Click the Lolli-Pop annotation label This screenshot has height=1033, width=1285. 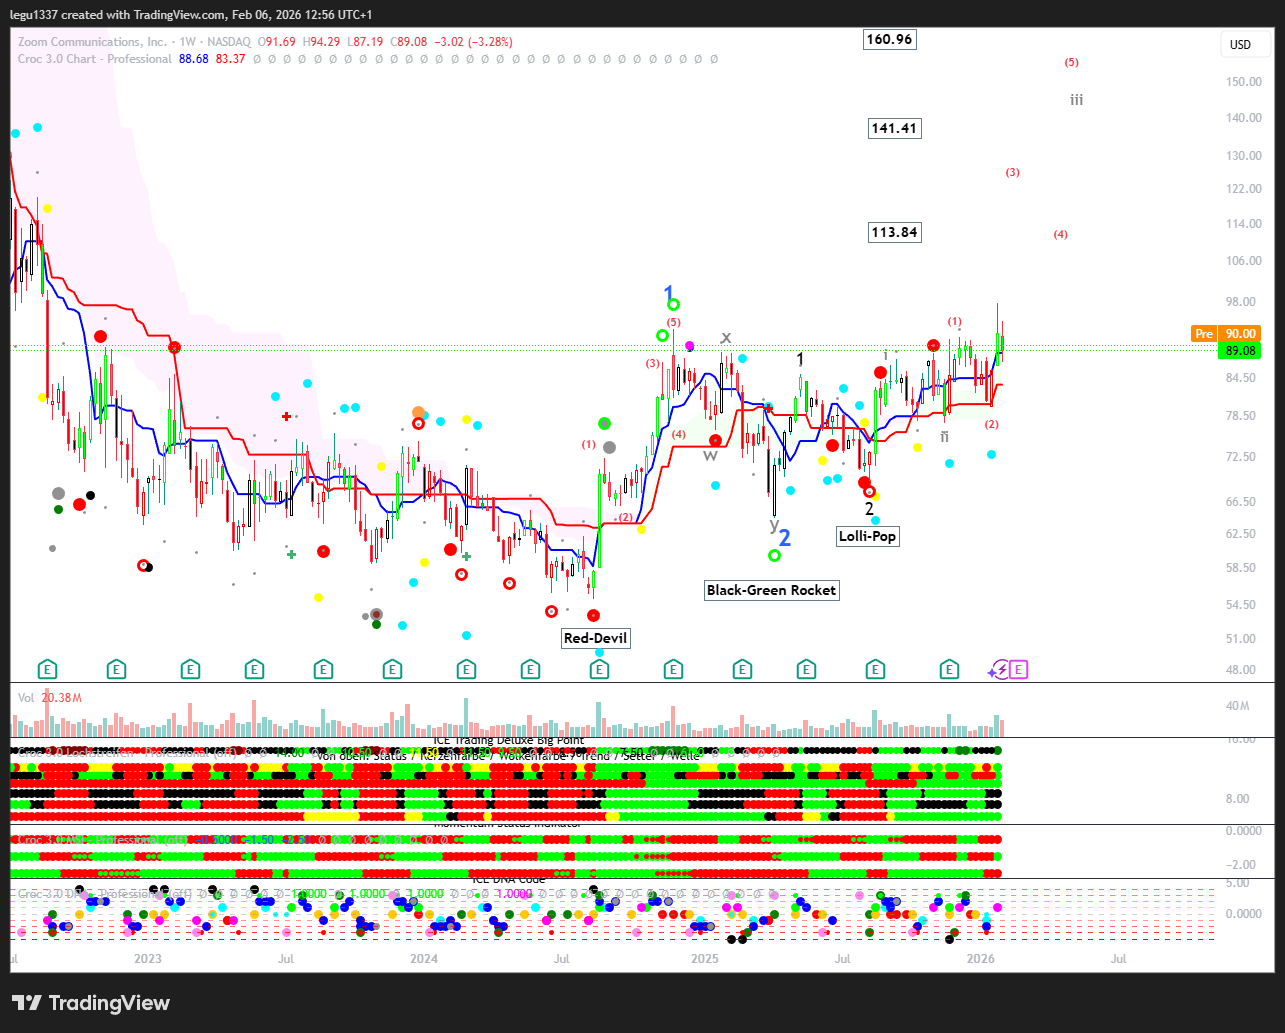point(868,536)
